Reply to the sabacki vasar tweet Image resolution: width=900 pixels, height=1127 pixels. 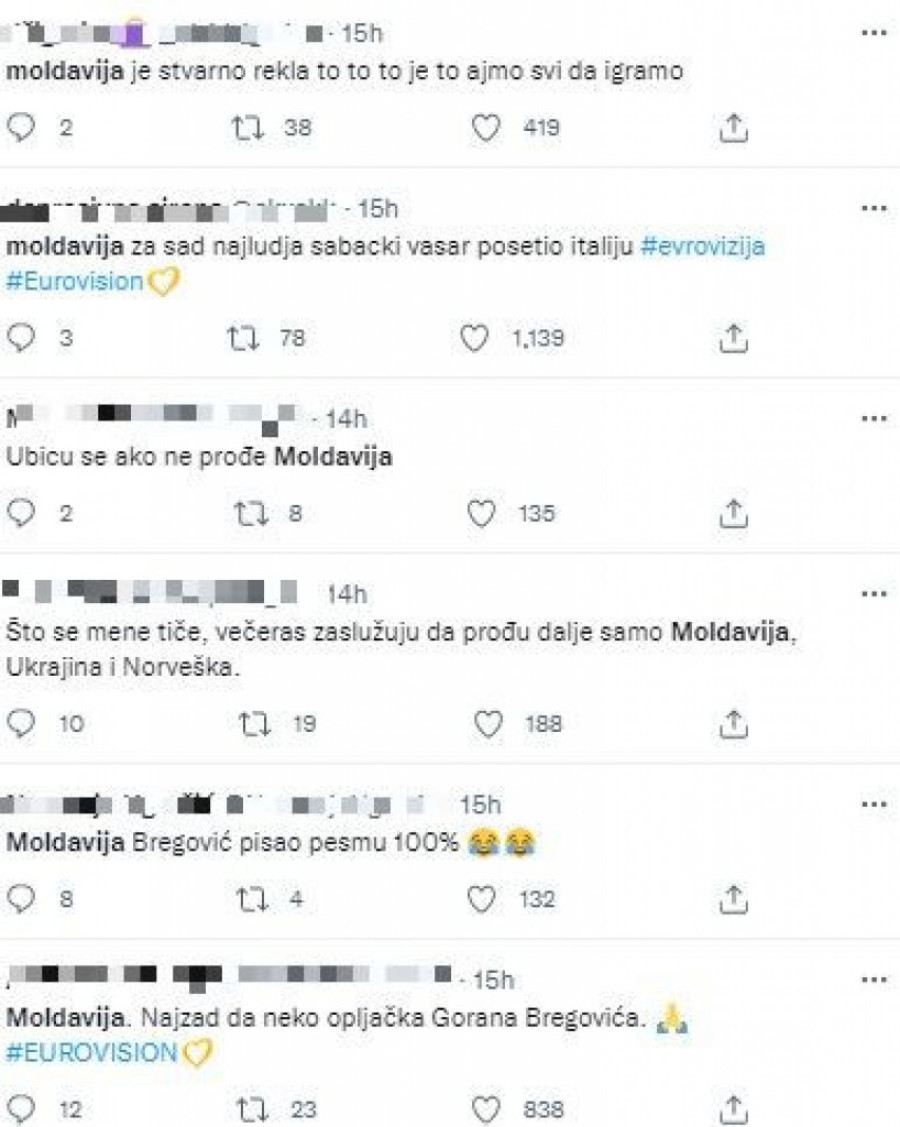[x=21, y=338]
